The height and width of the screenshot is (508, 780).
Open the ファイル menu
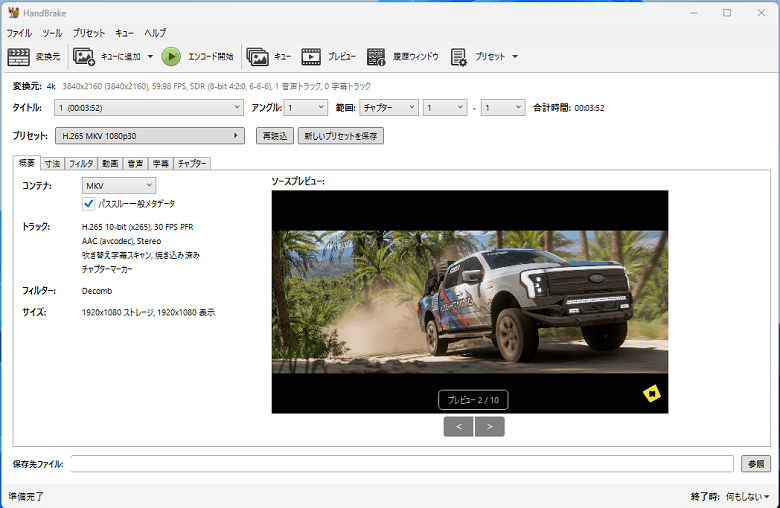19,33
